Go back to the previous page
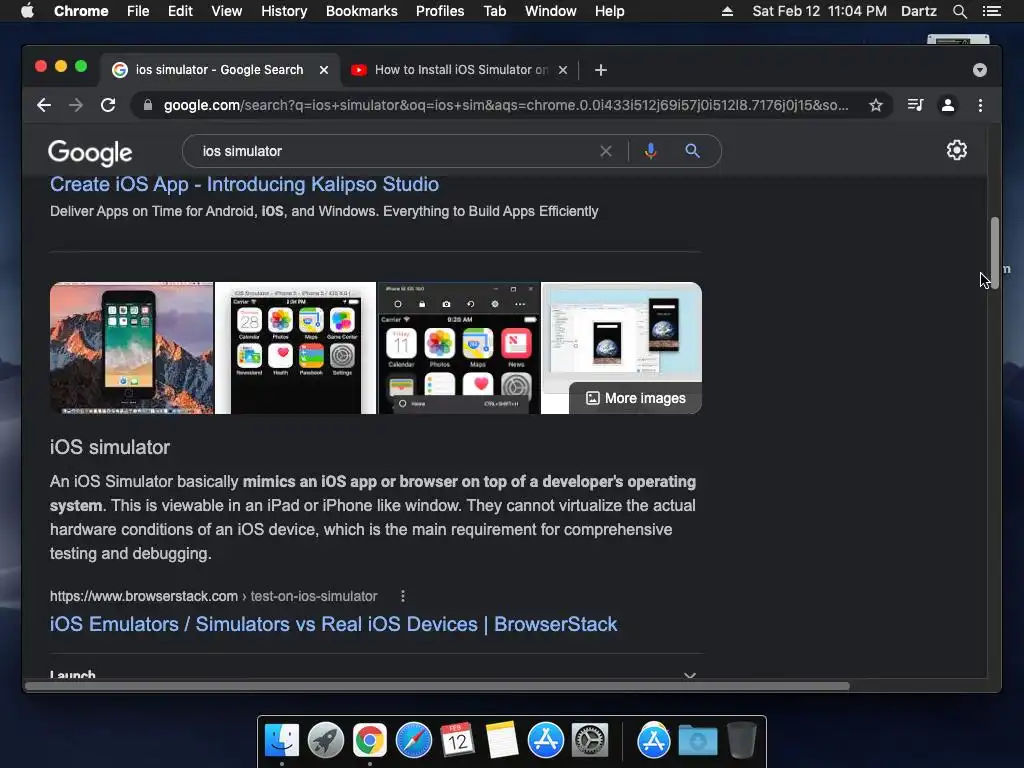 tap(44, 105)
